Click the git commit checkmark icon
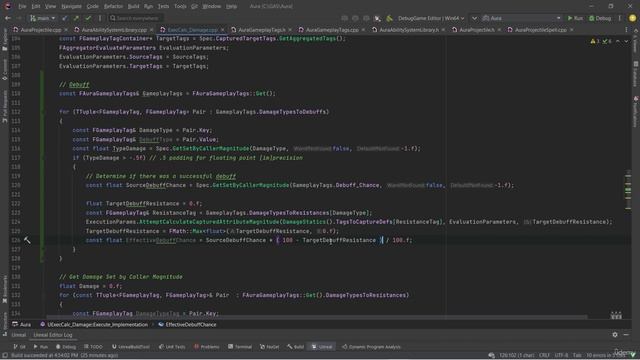Viewport: 640px width, 360px height. (88, 18)
